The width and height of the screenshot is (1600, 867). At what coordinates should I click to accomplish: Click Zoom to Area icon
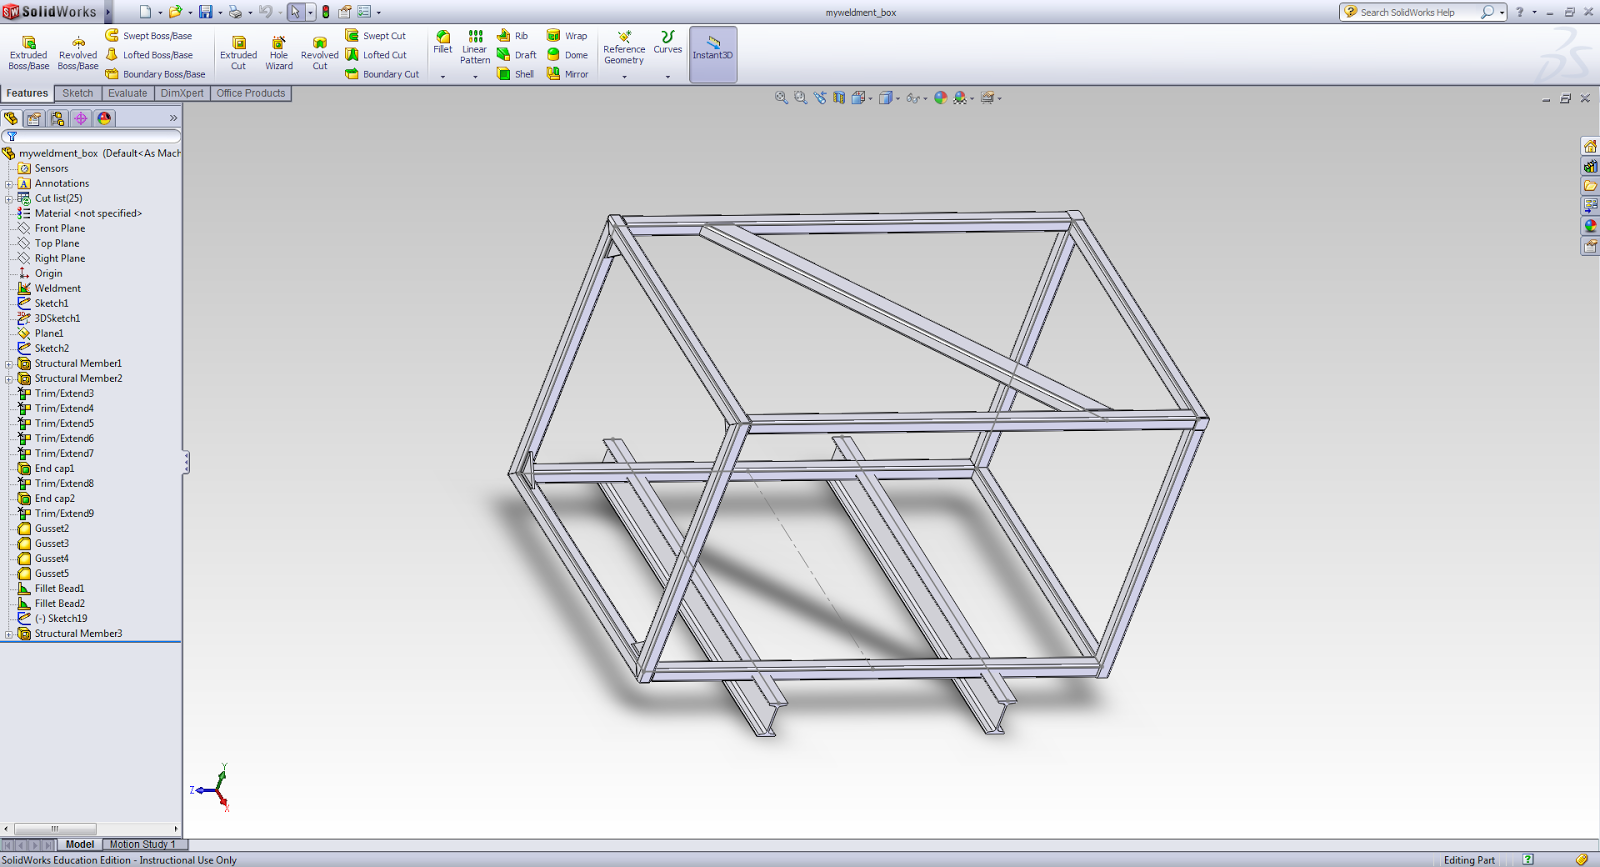[800, 98]
